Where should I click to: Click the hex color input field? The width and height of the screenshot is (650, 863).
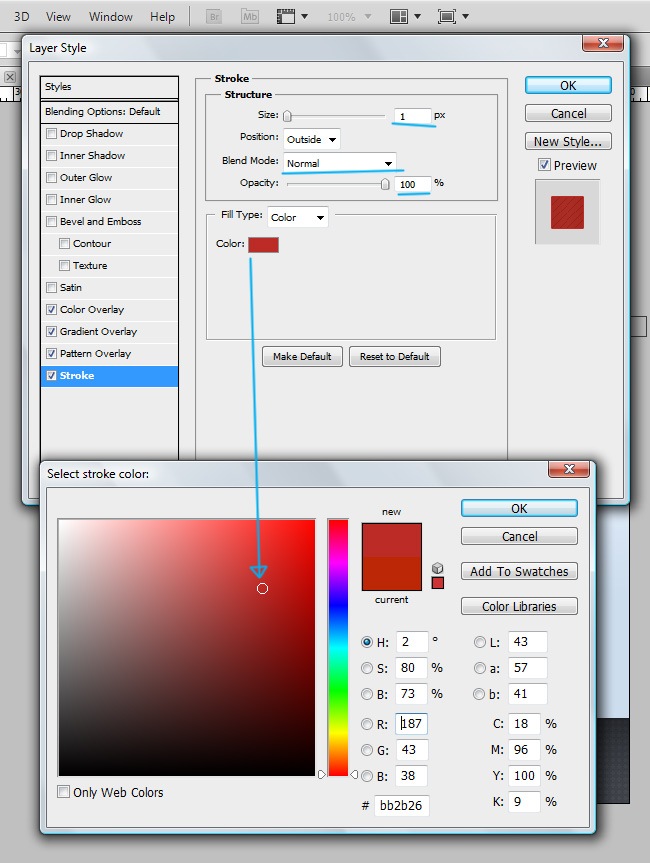(x=401, y=806)
